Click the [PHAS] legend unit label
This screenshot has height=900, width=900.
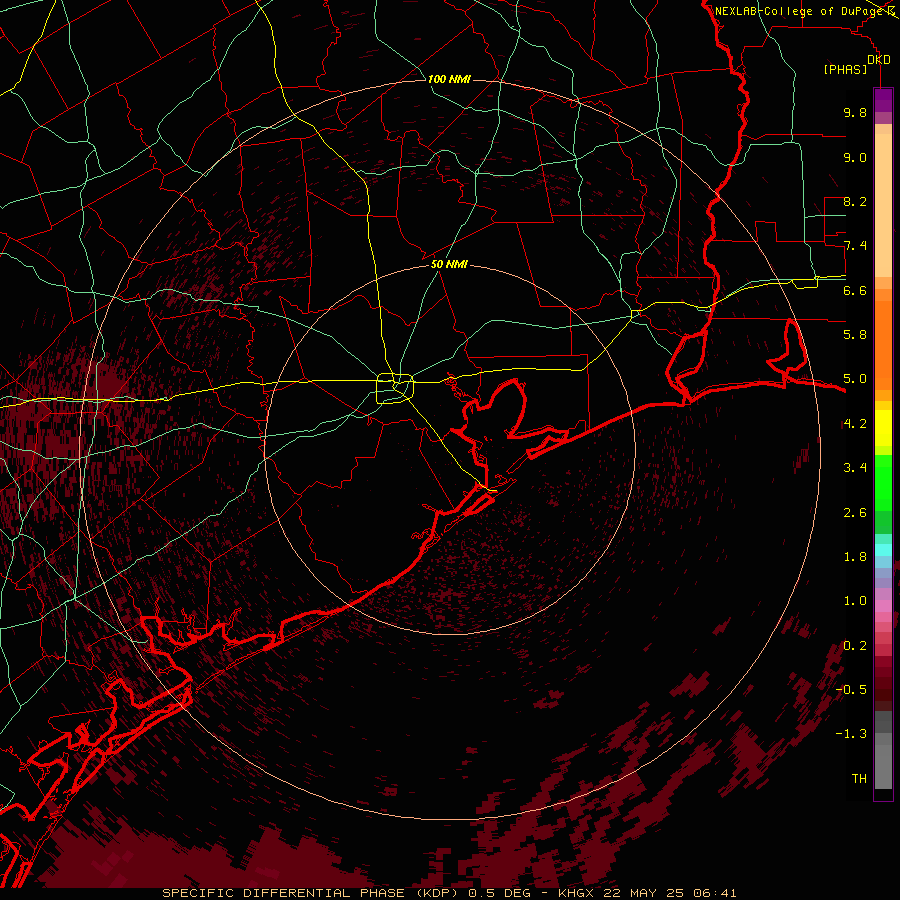845,69
